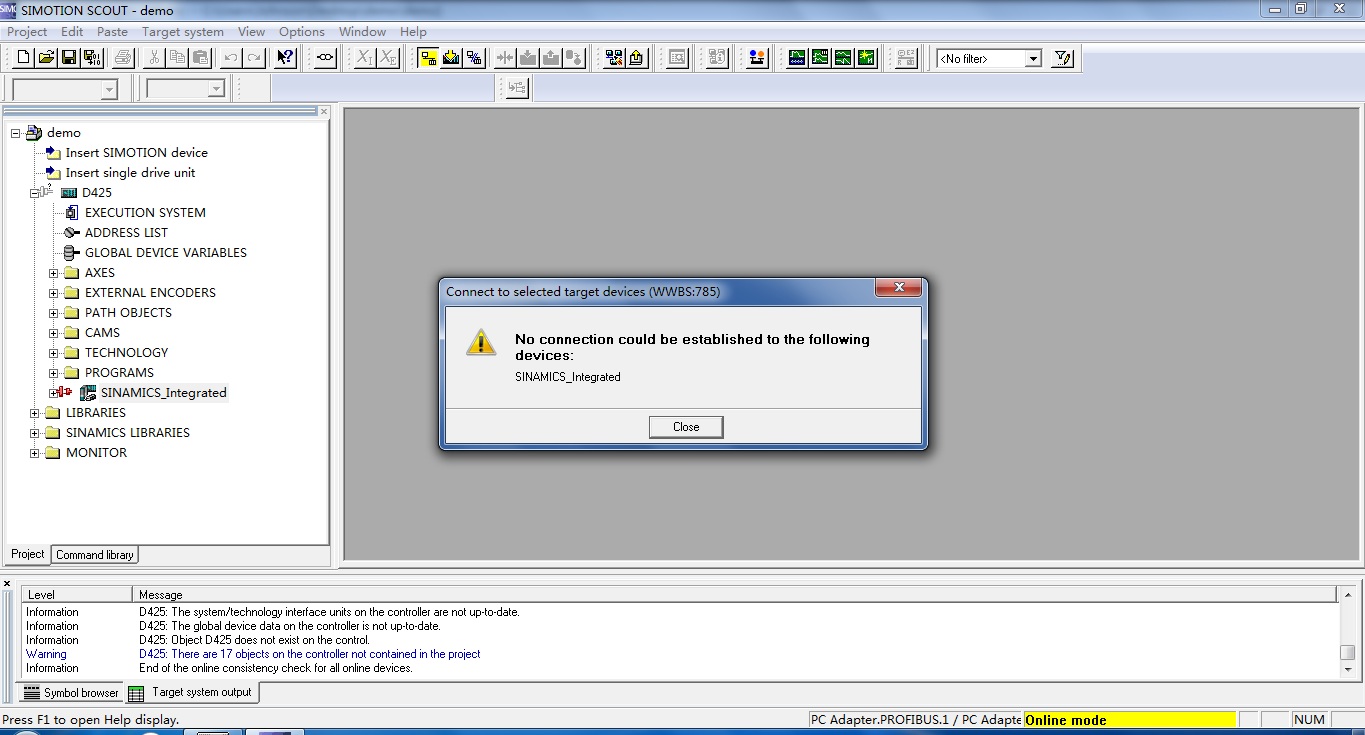Screen dimensions: 1365x735
Task: Open the second empty toolbar combo box
Action: [185, 89]
